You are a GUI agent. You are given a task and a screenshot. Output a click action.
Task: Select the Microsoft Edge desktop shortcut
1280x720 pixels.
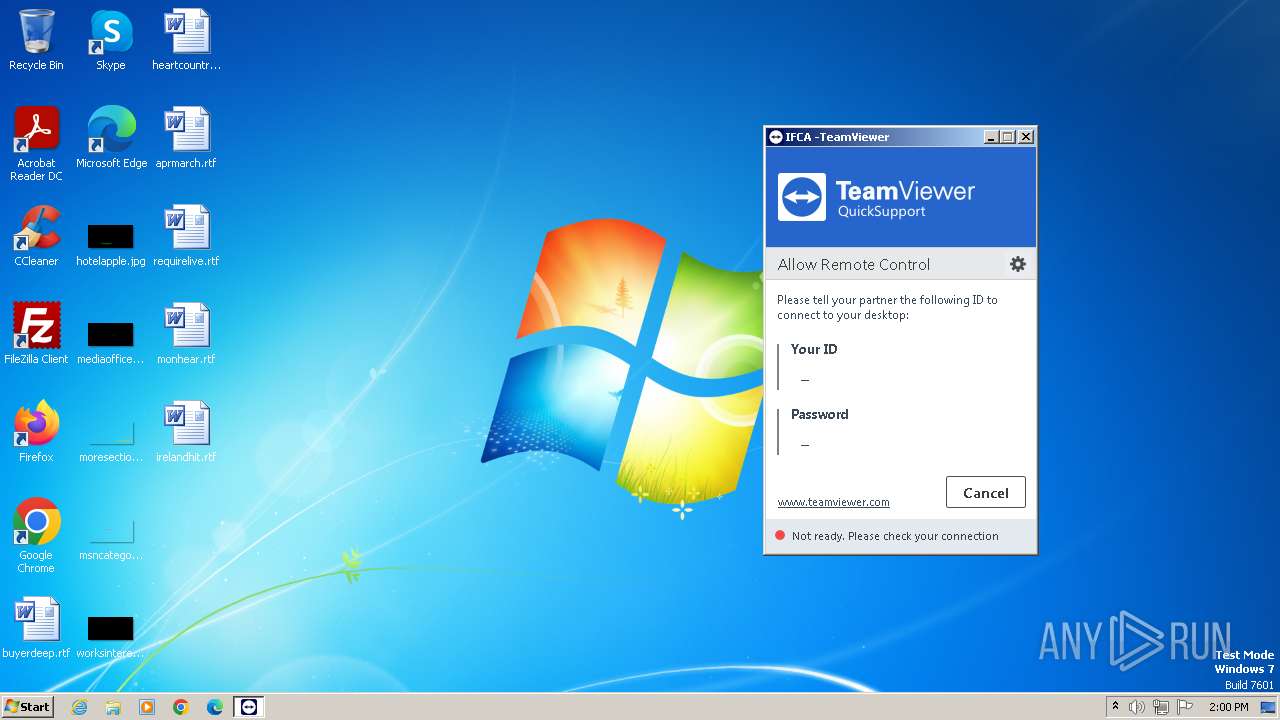[x=111, y=138]
